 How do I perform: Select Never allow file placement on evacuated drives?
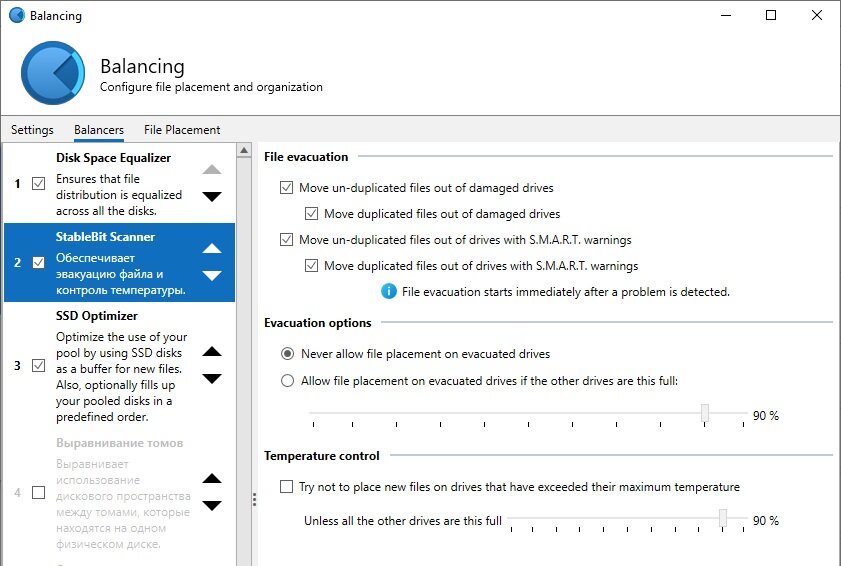[287, 354]
